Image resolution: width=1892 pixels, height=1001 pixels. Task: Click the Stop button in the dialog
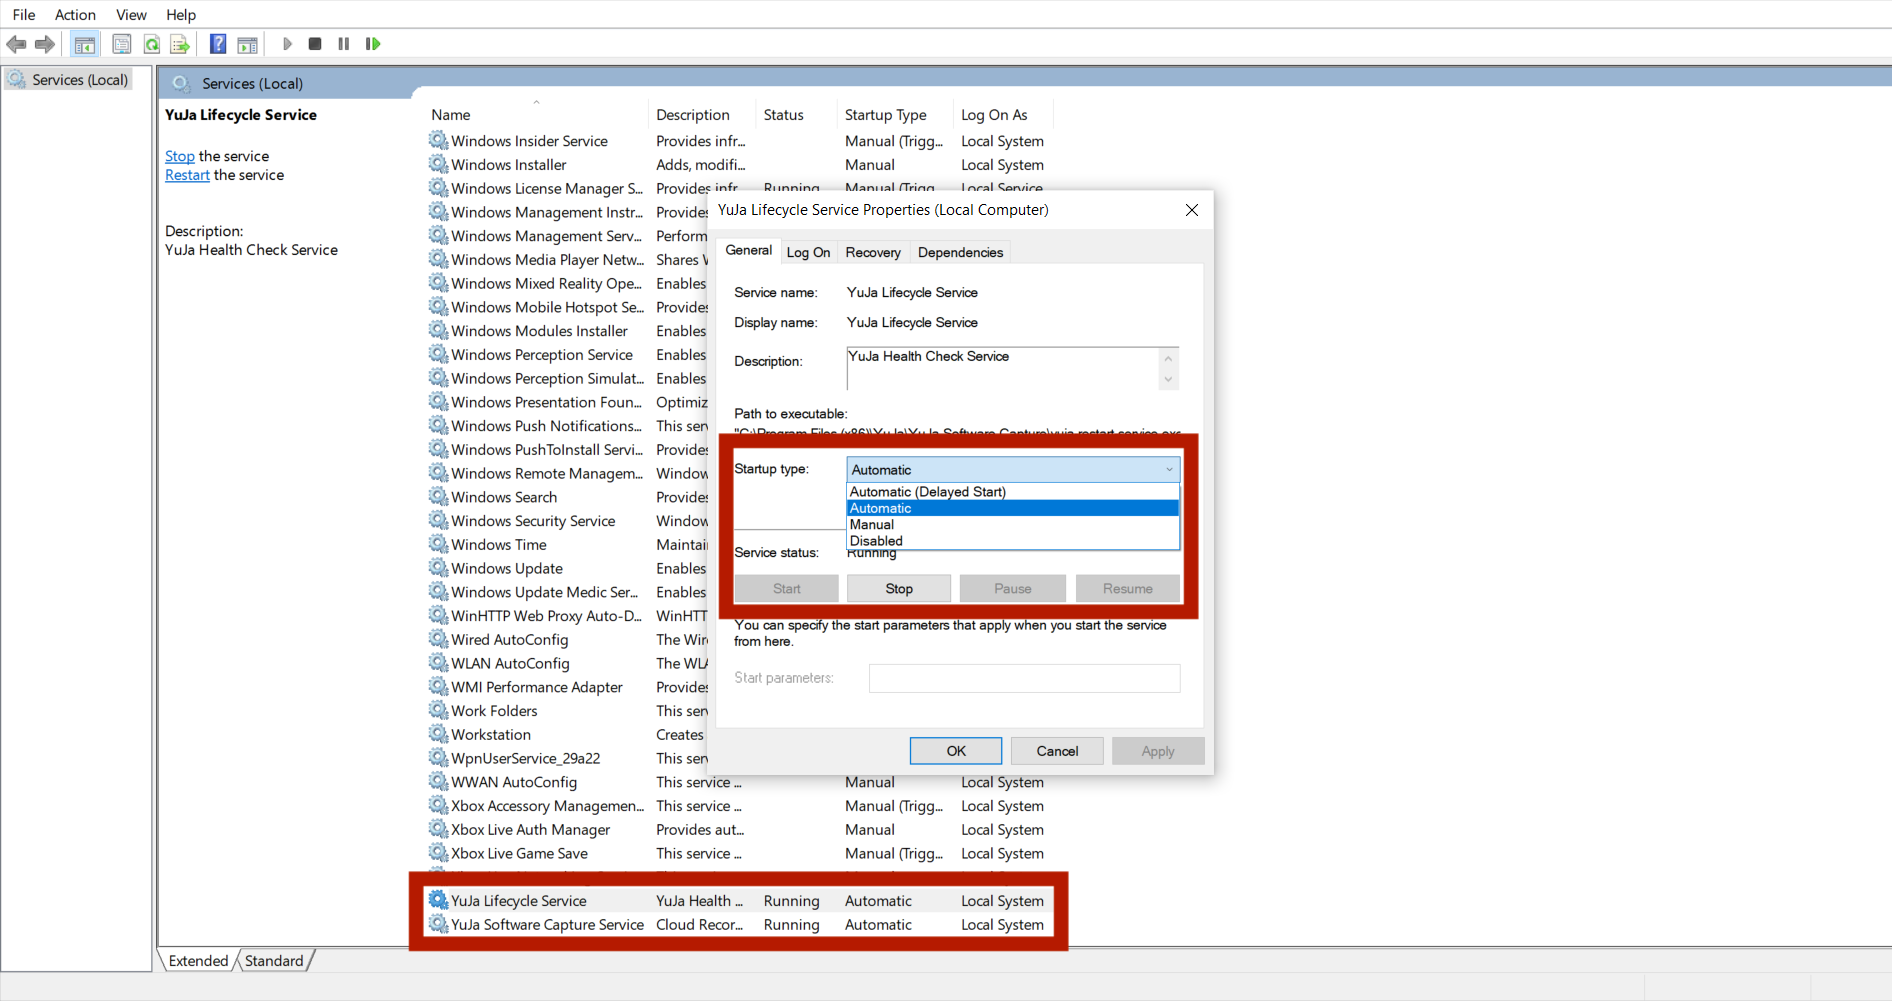(899, 589)
